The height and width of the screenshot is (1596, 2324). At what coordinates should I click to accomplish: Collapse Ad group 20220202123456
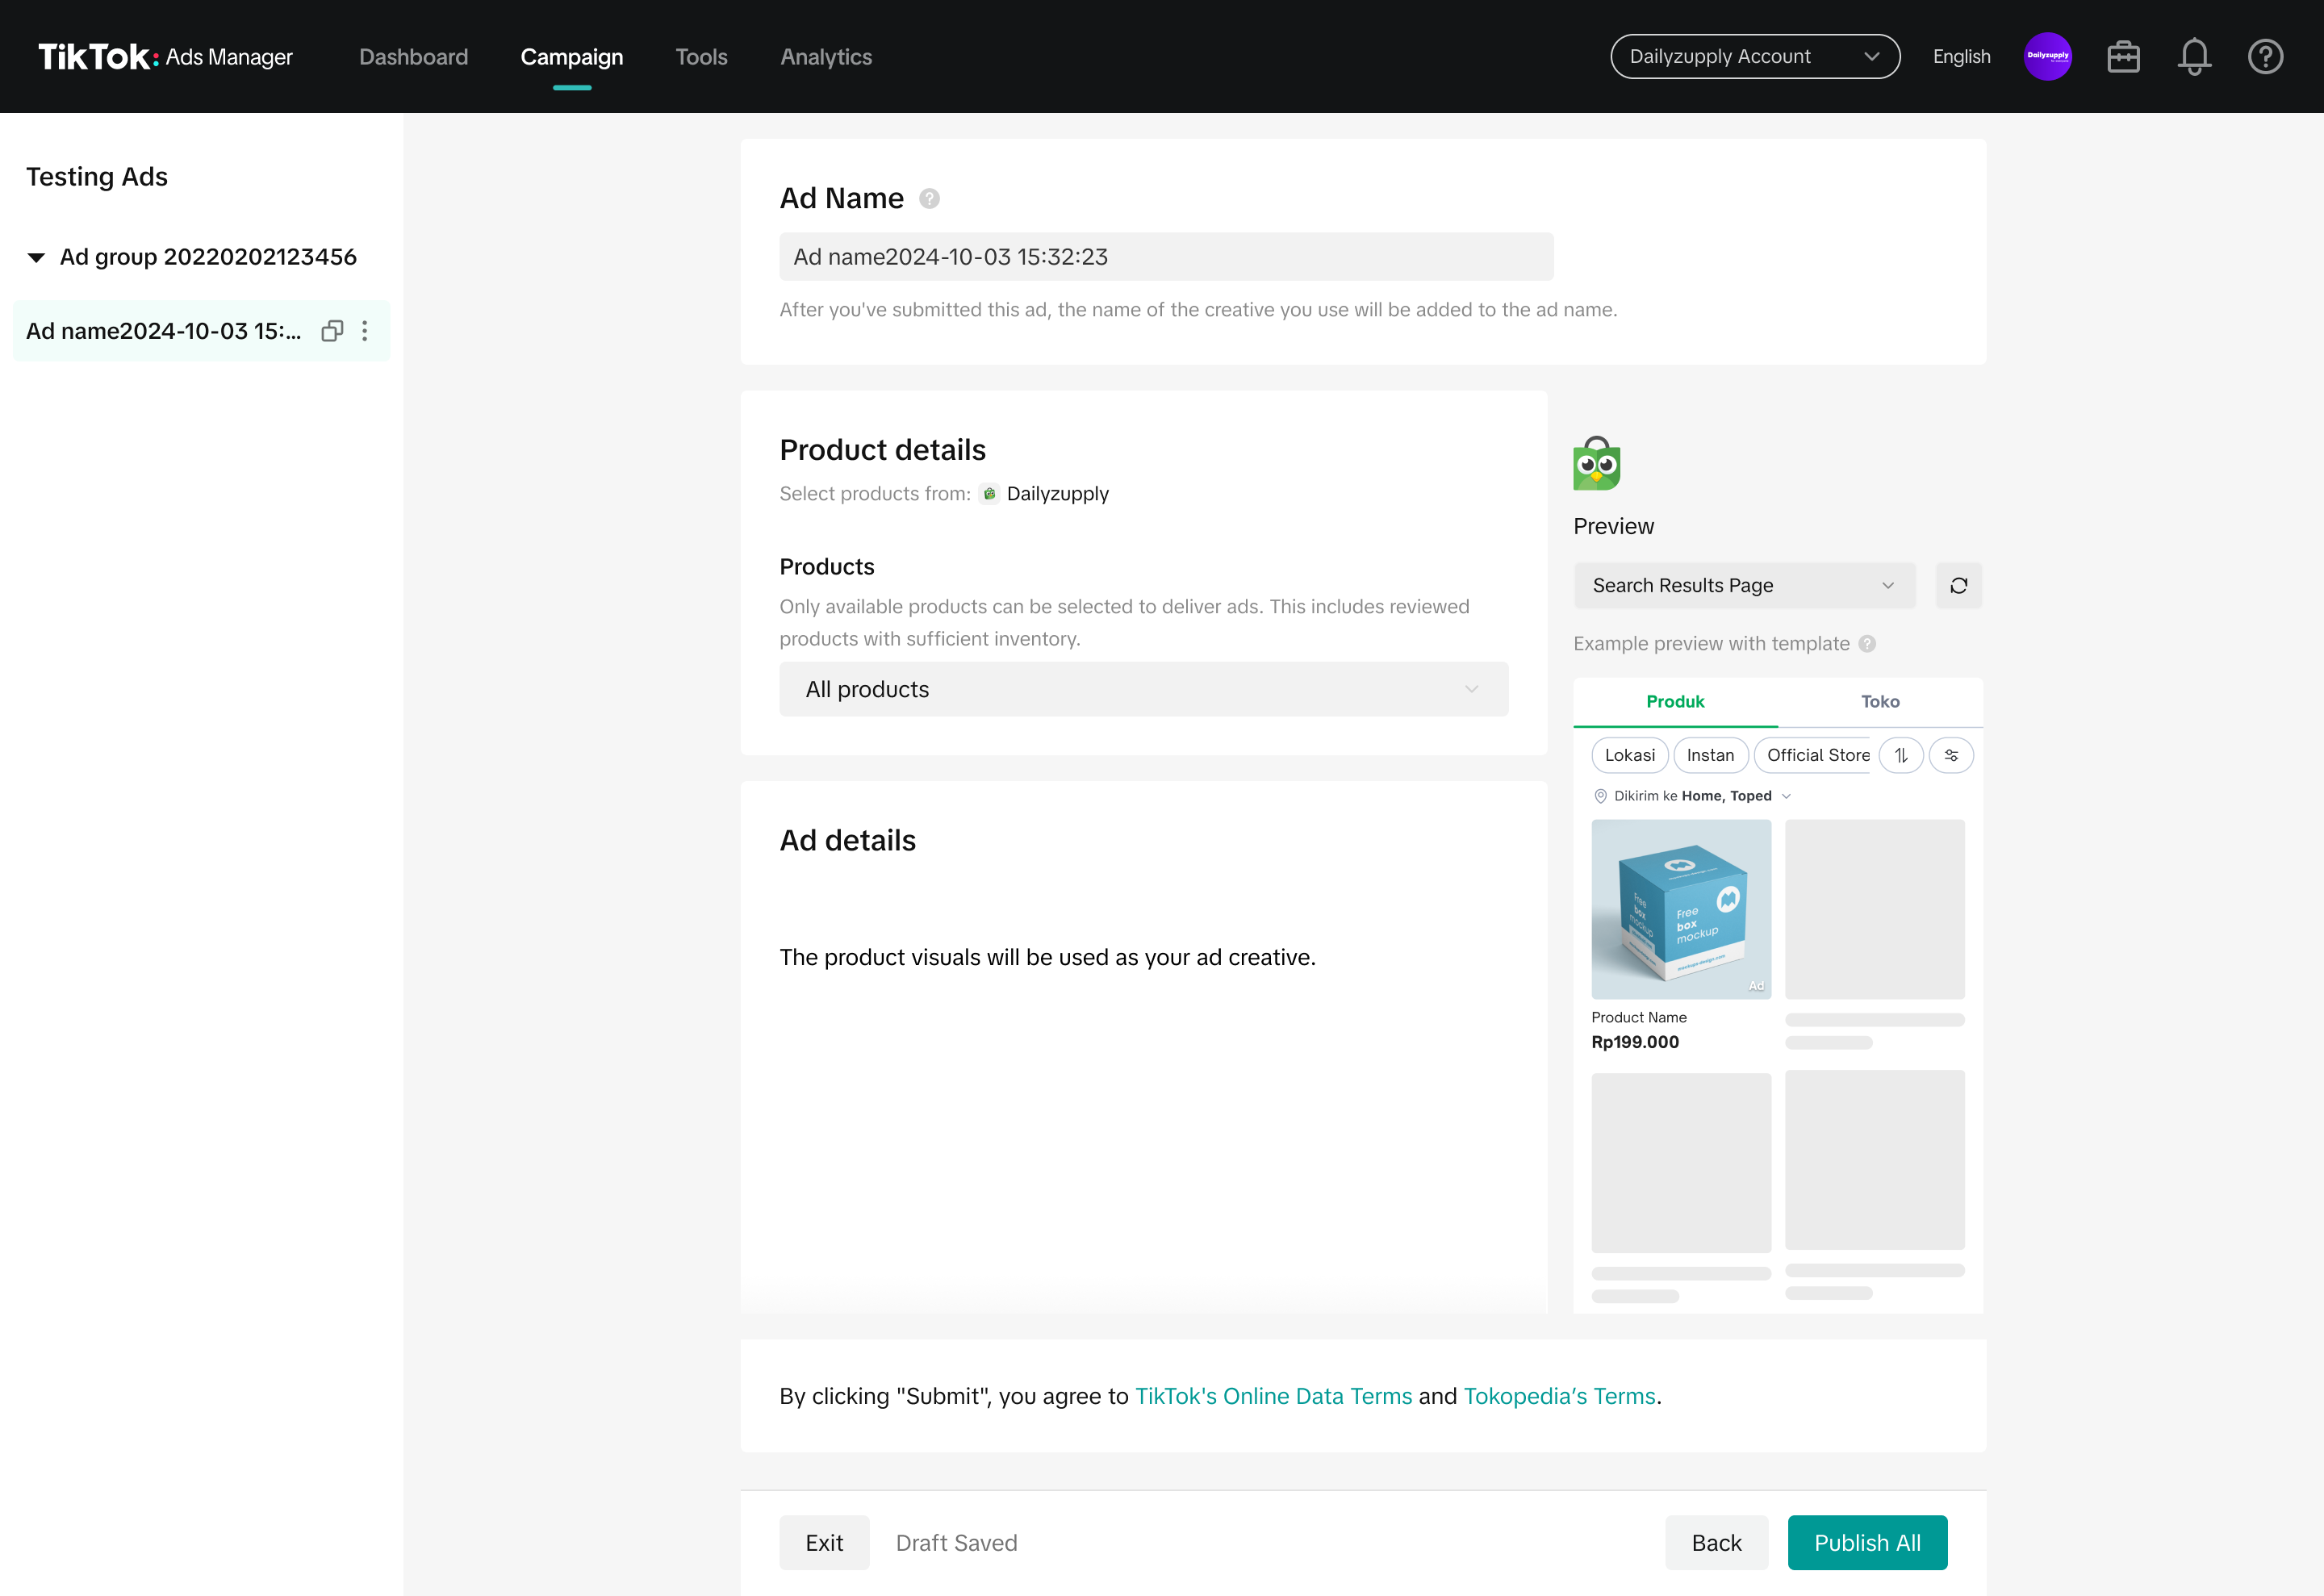36,258
